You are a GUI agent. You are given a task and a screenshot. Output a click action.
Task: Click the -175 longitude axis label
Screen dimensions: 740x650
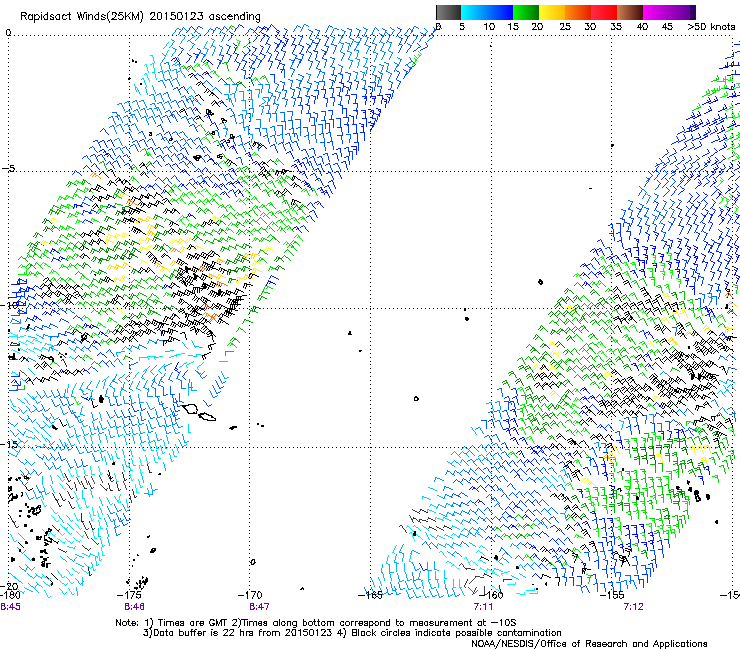[129, 595]
